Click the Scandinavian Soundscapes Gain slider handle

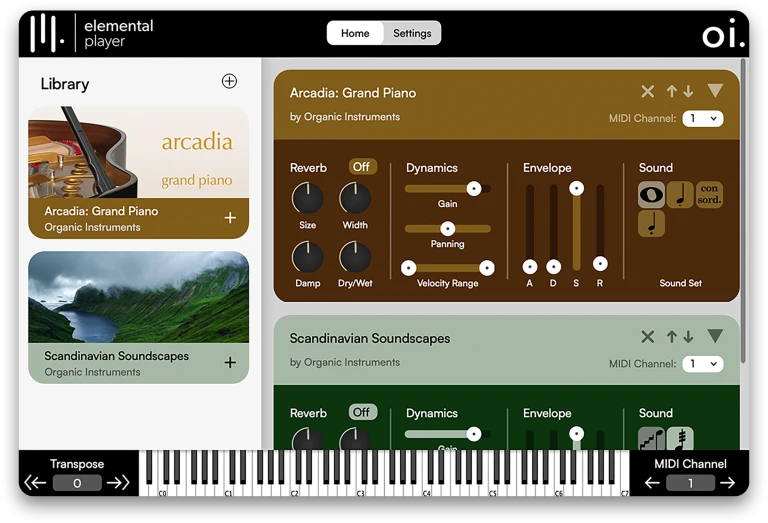(474, 434)
